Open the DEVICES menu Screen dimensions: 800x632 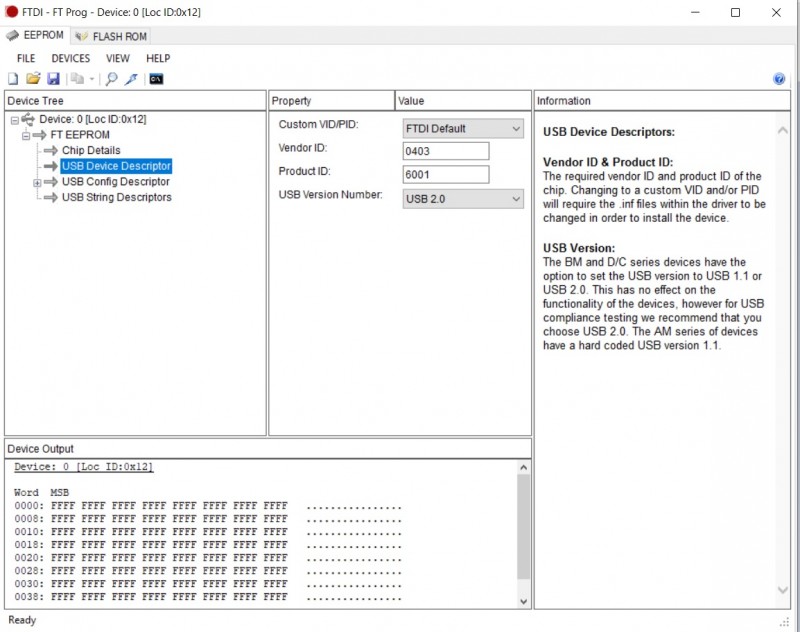pos(71,58)
